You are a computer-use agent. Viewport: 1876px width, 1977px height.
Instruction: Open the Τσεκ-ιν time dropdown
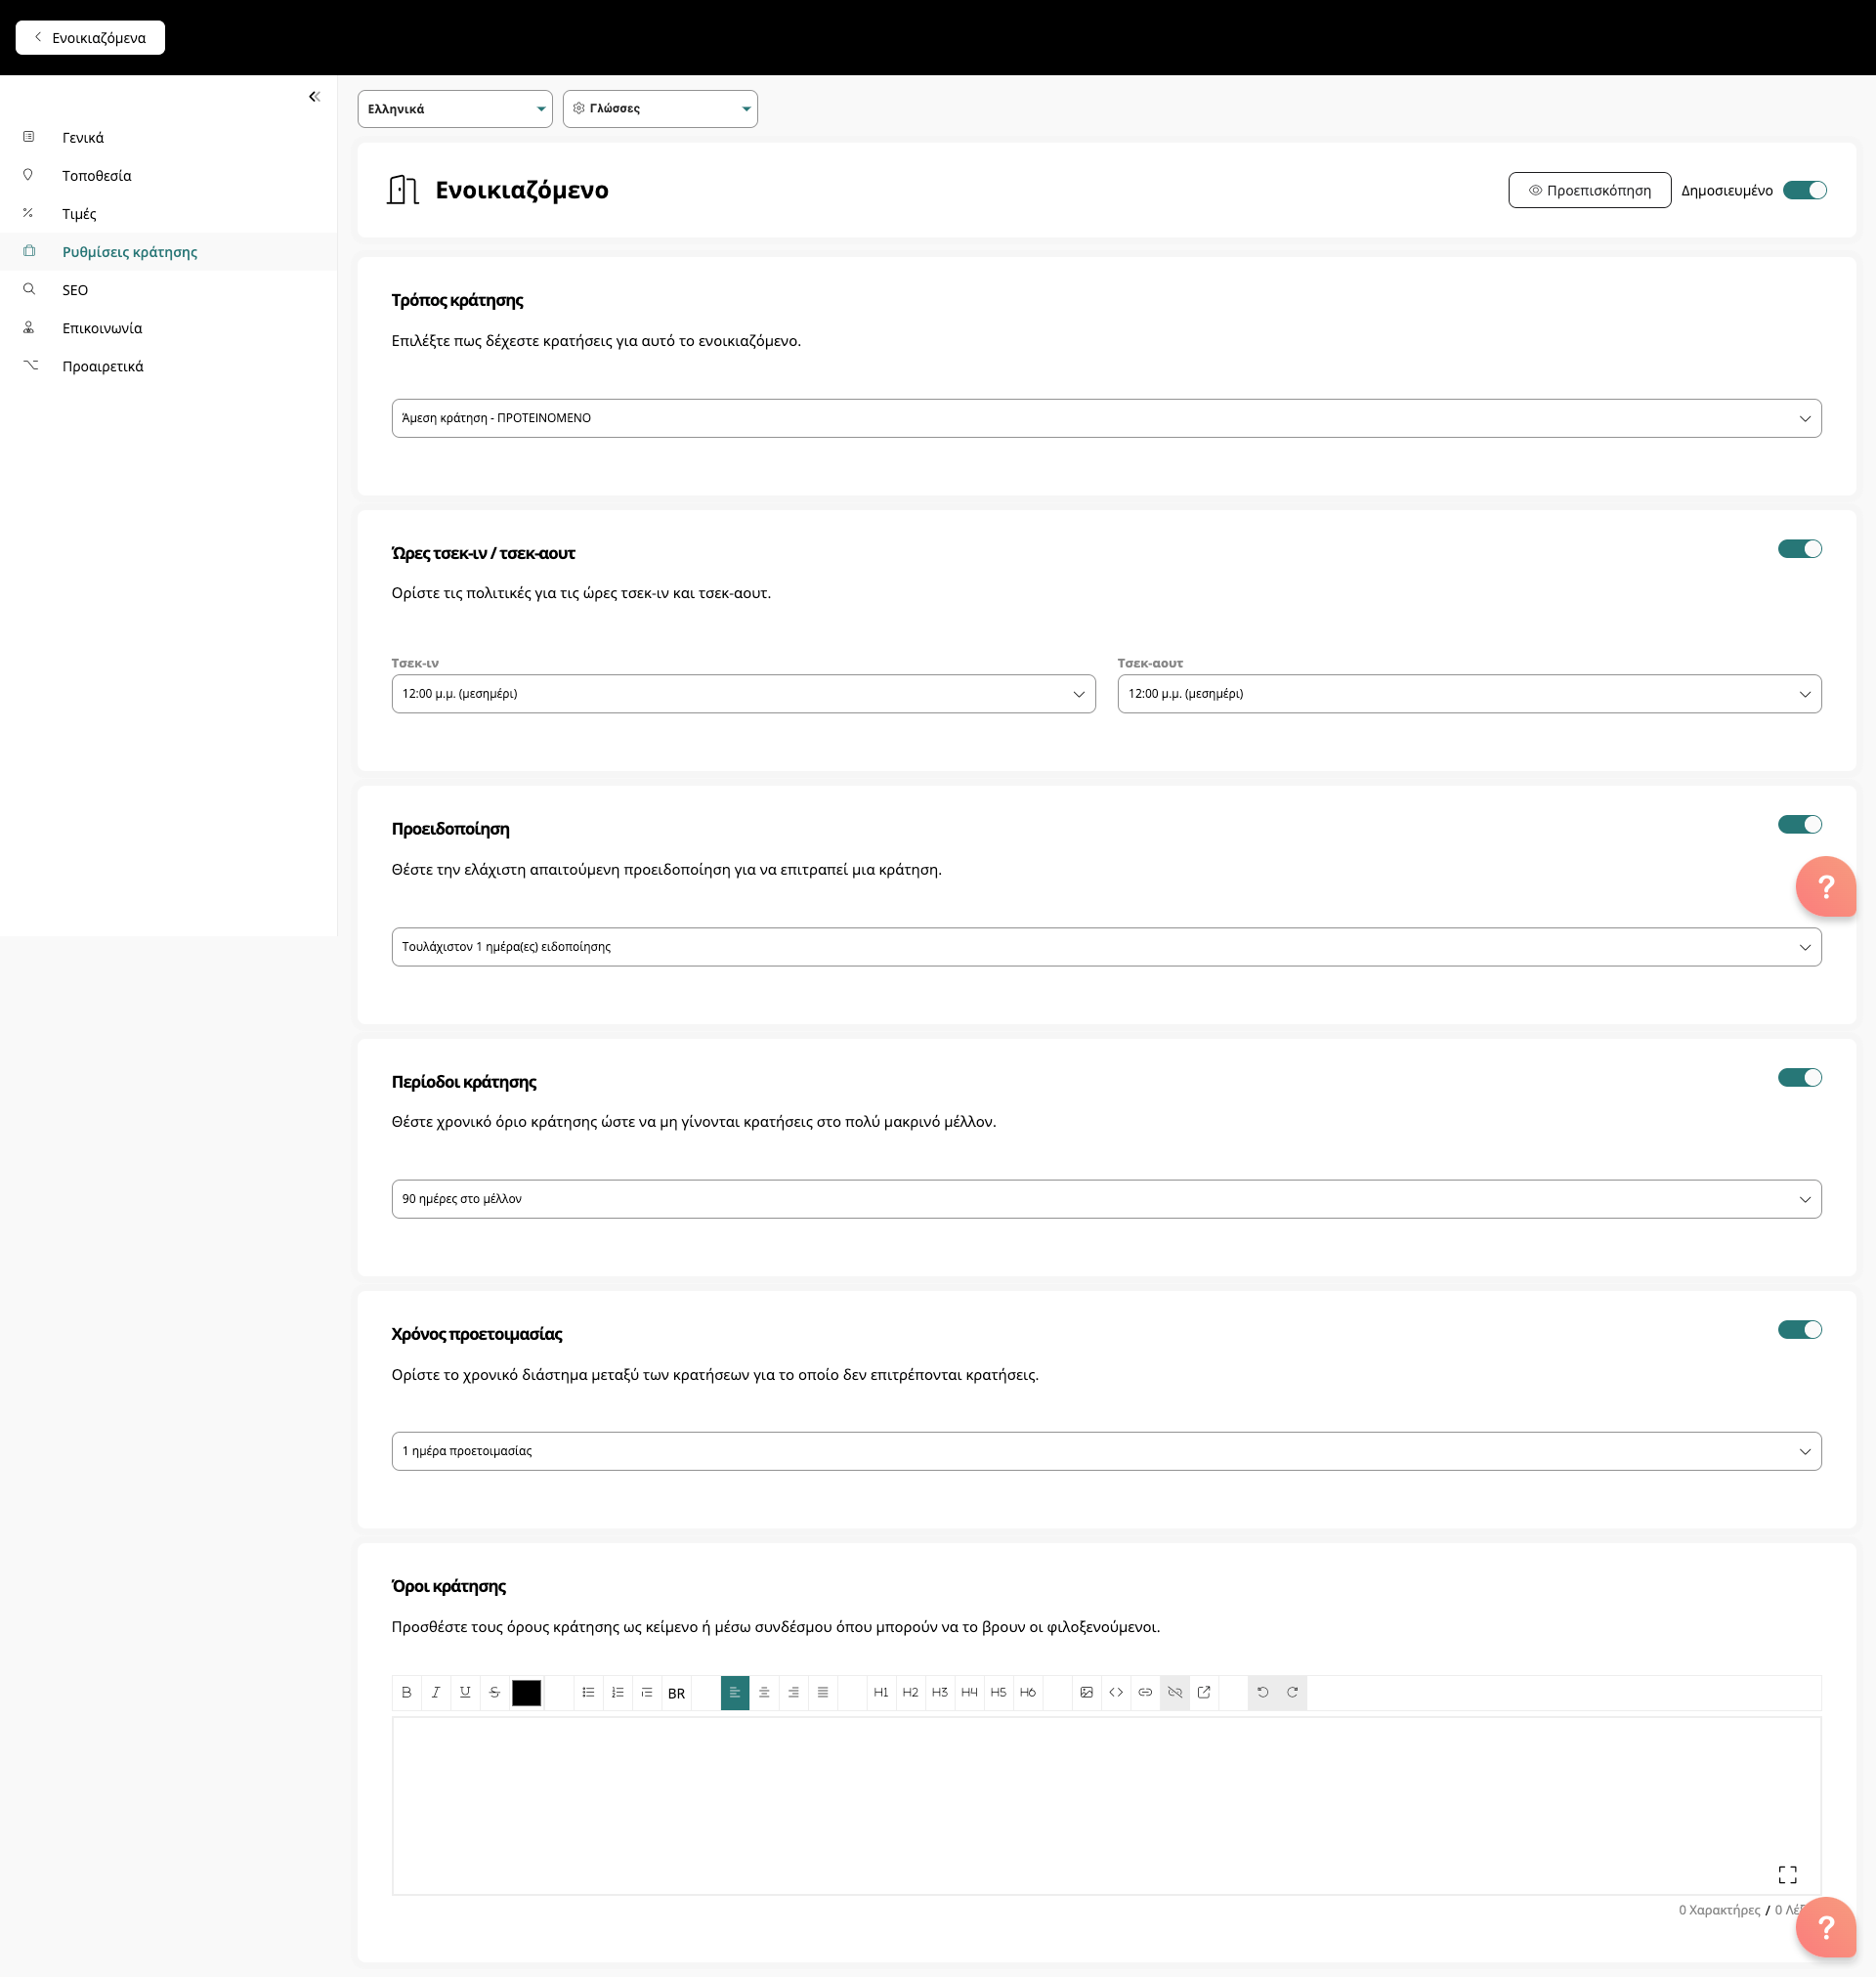743,694
